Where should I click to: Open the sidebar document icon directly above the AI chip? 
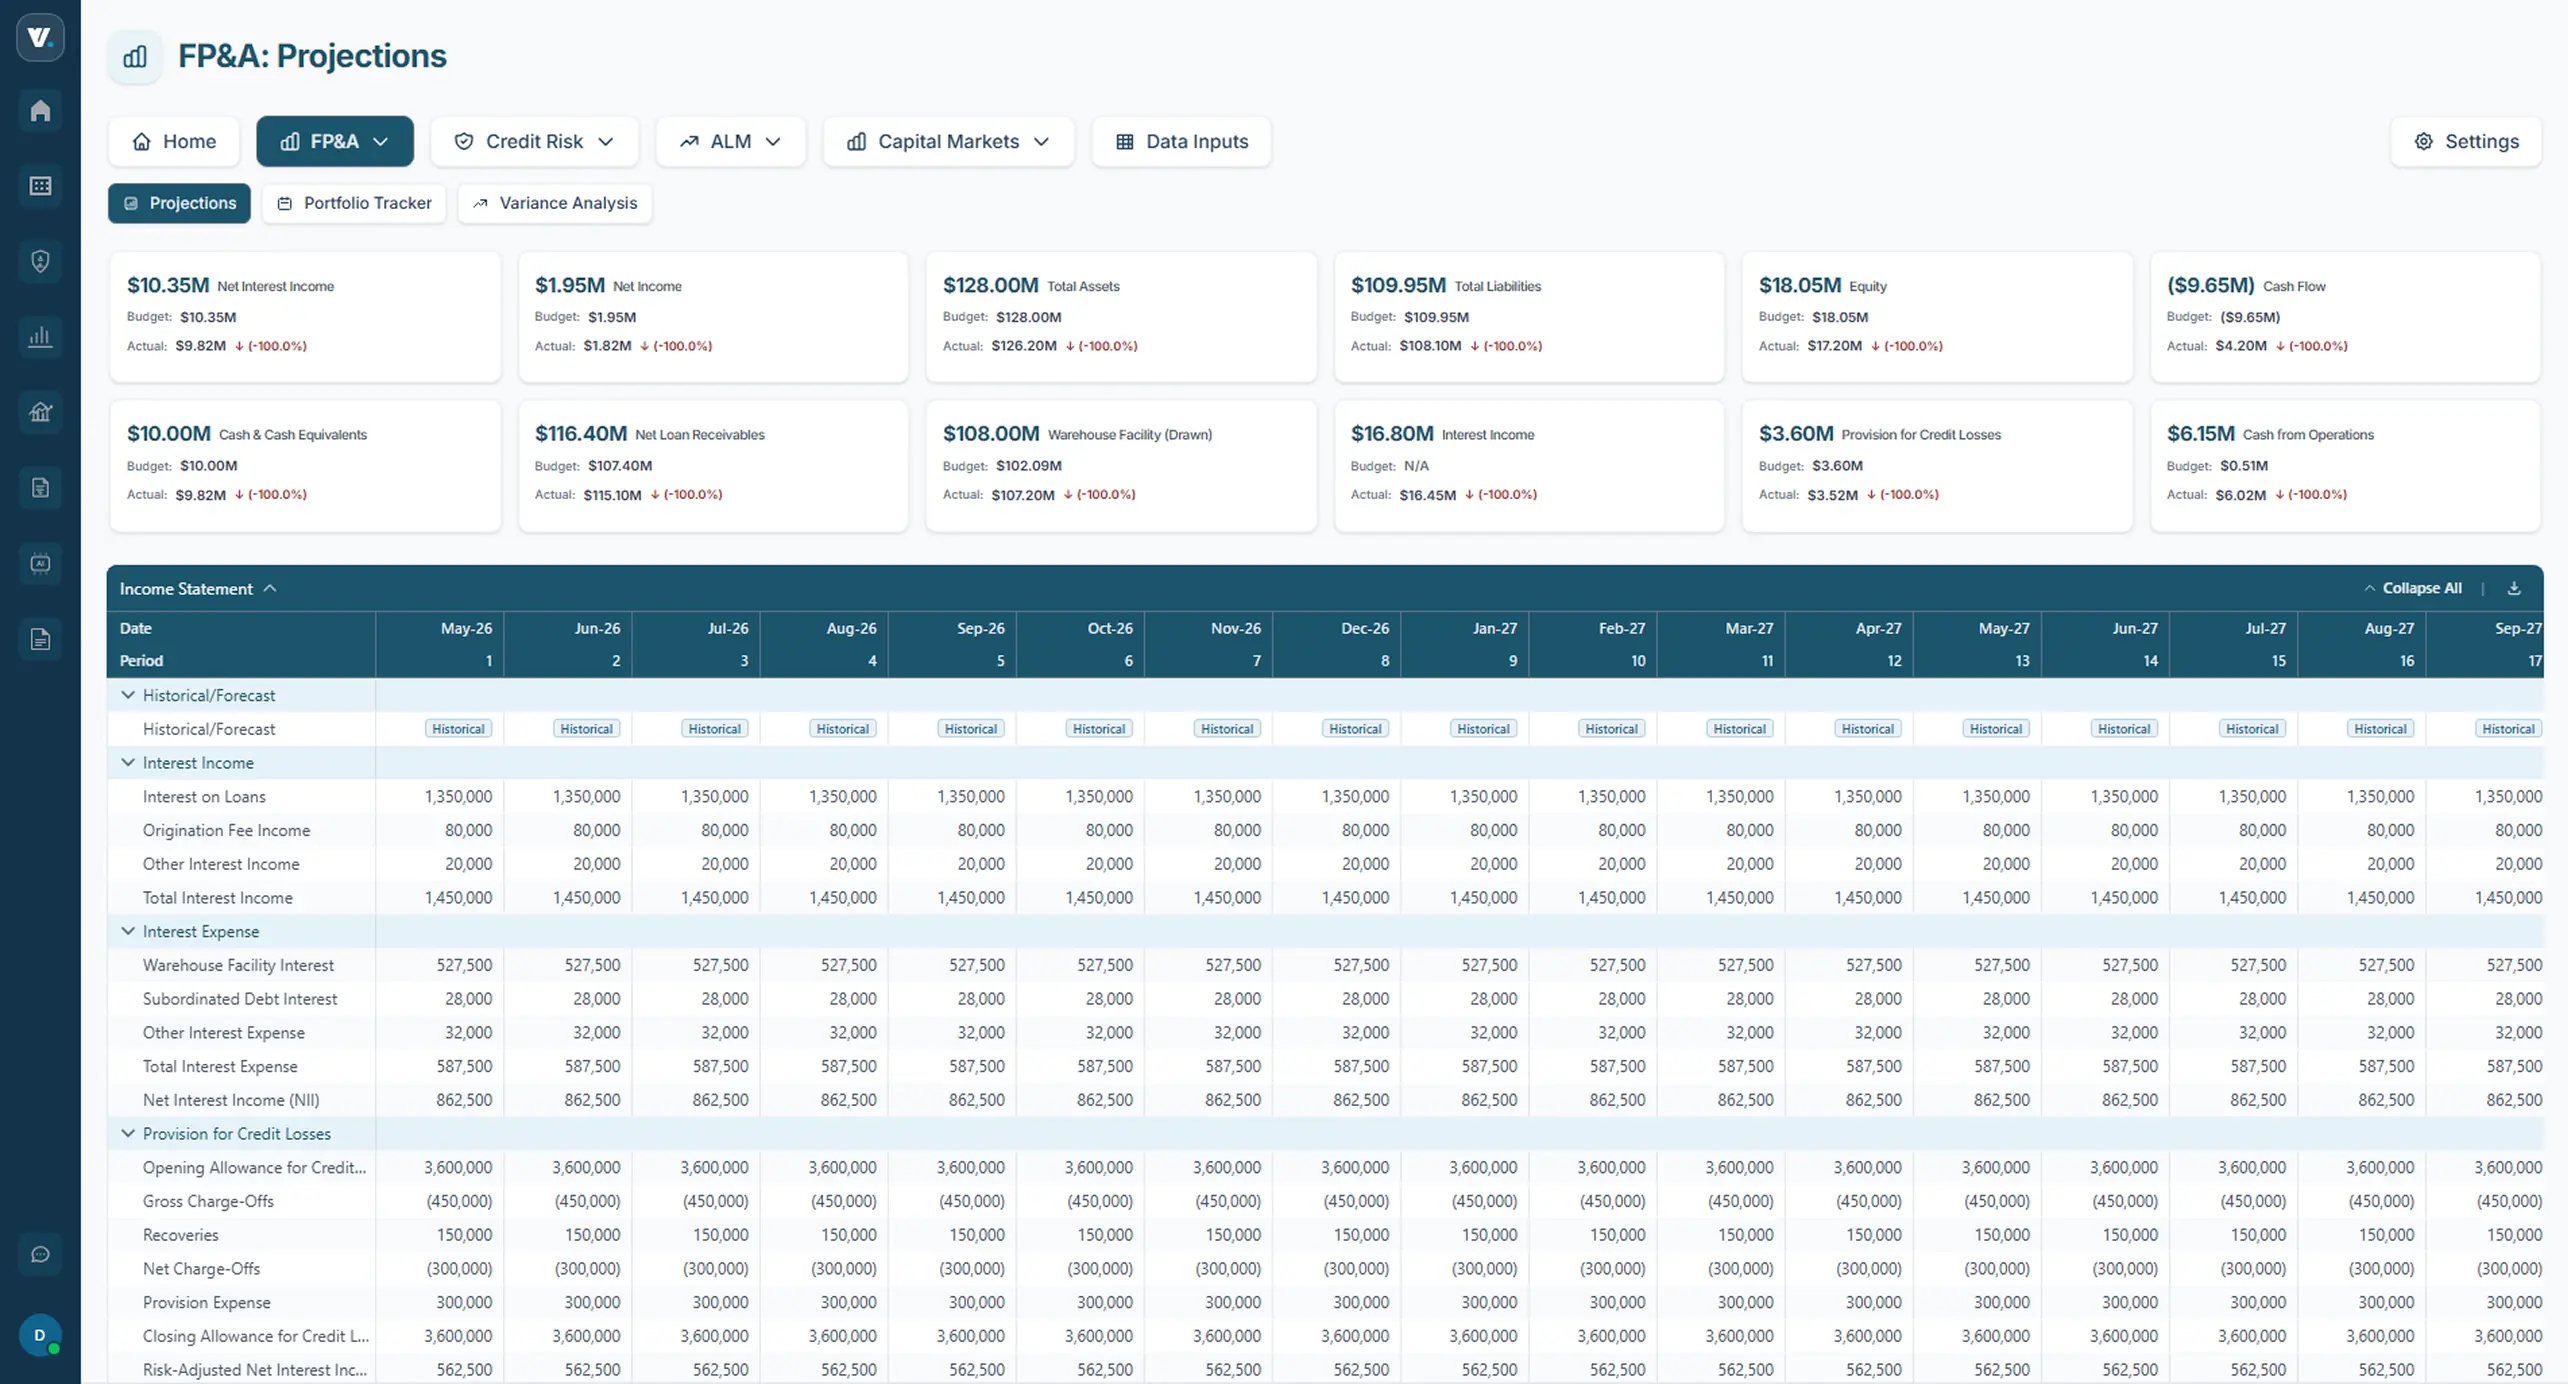click(40, 488)
